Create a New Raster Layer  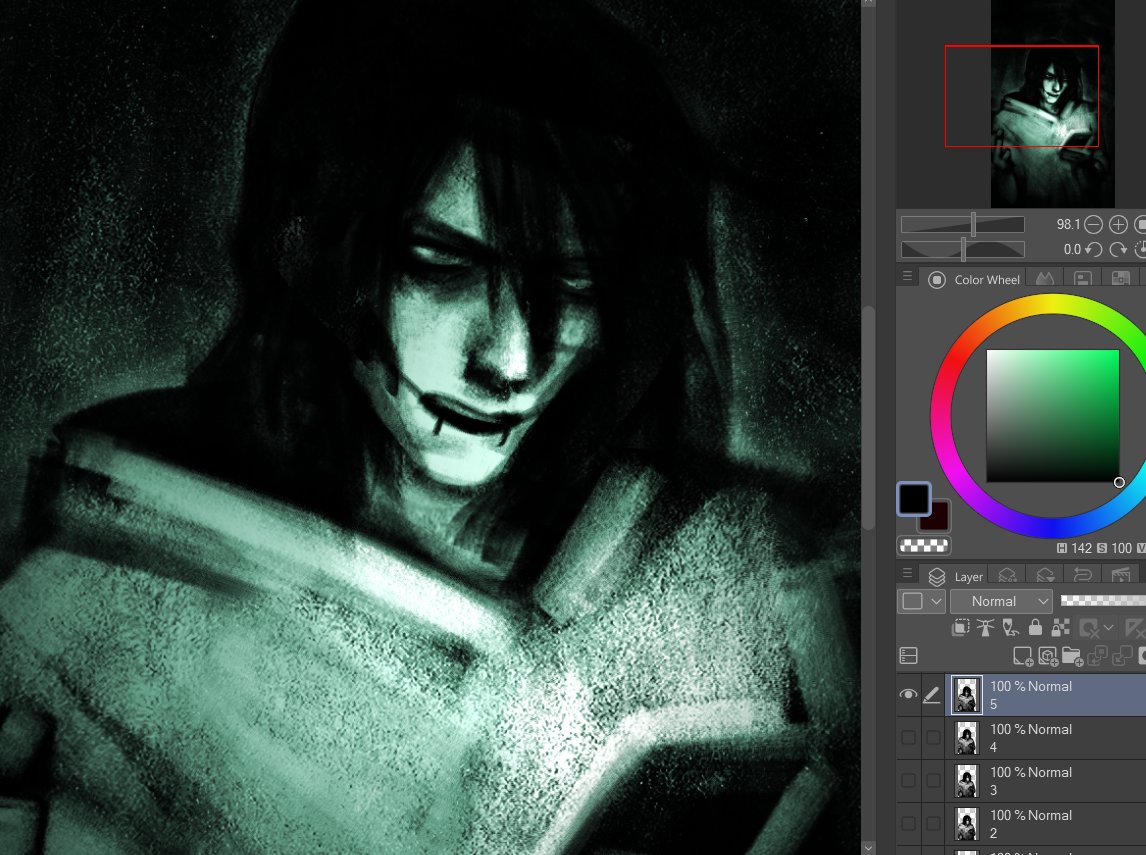[x=1022, y=656]
